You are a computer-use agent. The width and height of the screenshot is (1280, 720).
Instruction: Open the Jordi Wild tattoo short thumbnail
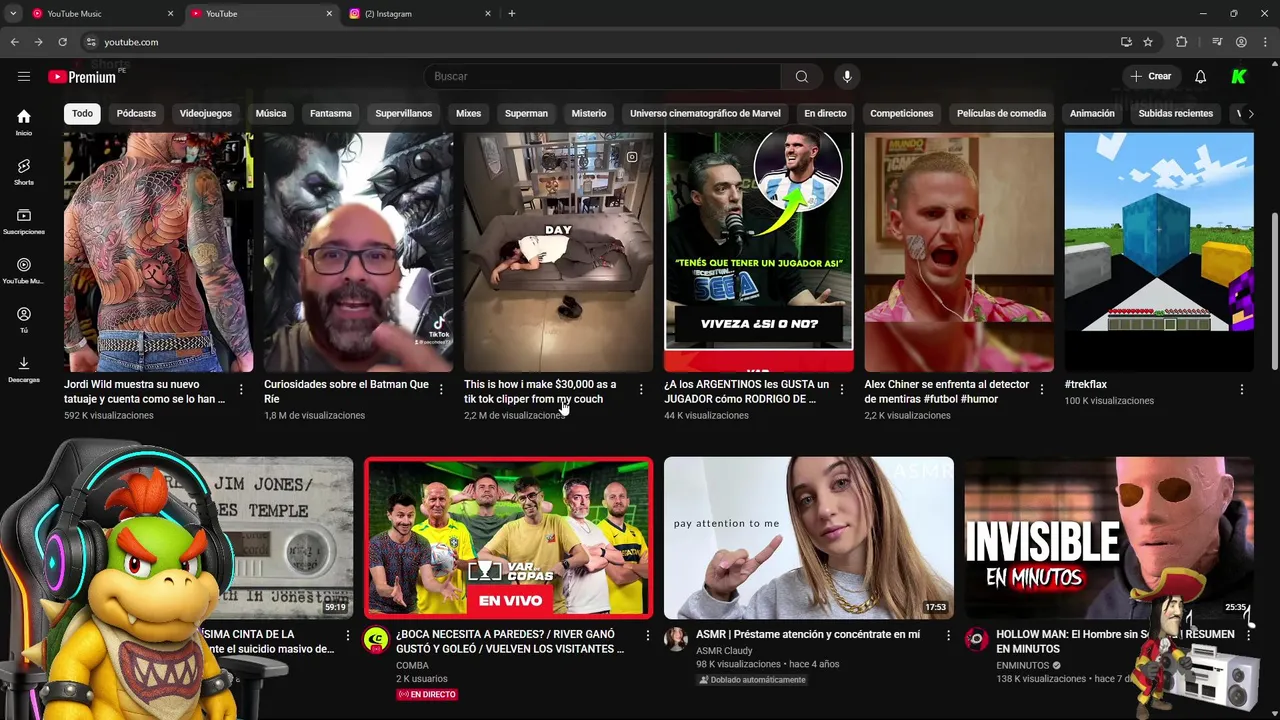coord(158,252)
